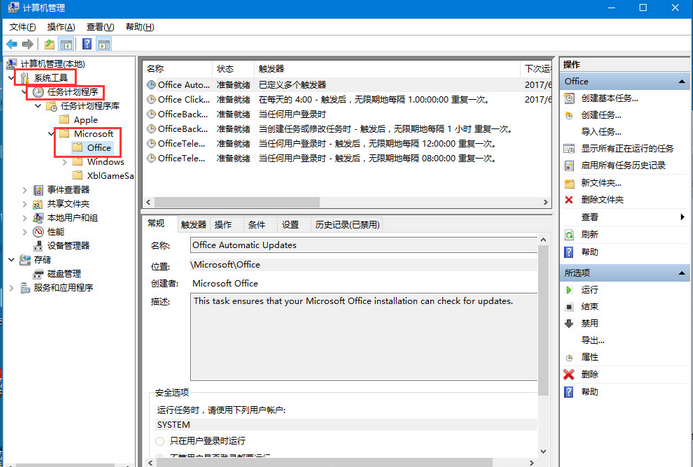
Task: Select the Apple folder in tree
Action: (85, 120)
